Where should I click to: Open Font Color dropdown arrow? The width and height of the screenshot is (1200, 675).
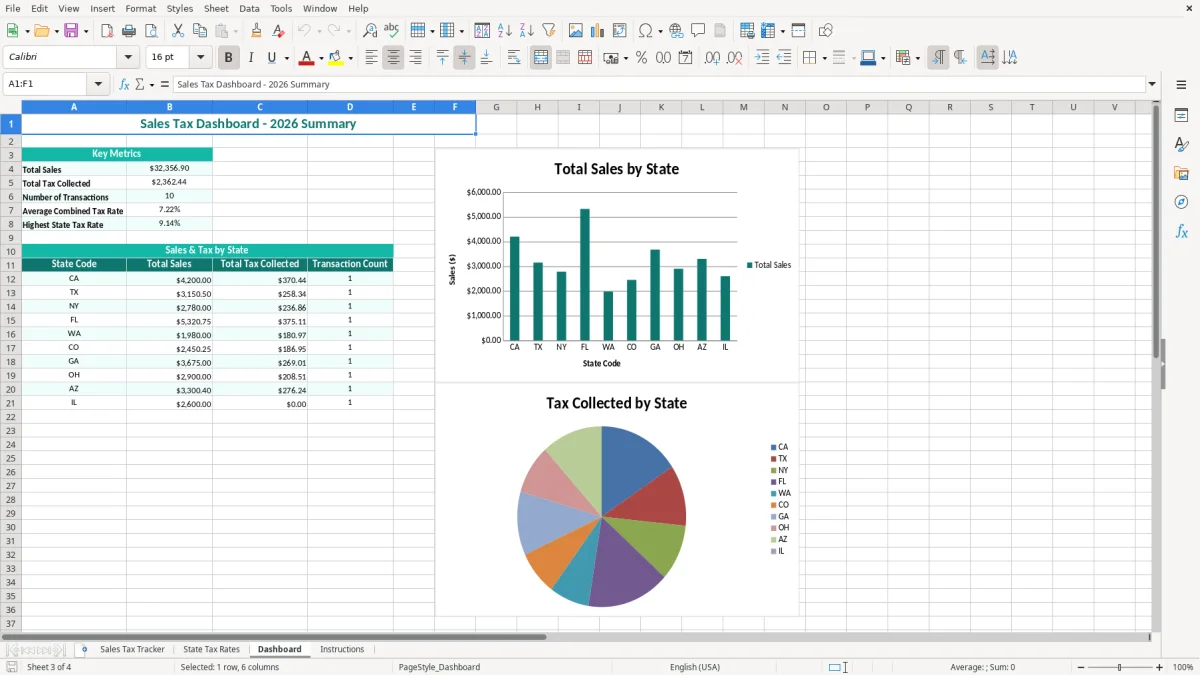point(321,58)
